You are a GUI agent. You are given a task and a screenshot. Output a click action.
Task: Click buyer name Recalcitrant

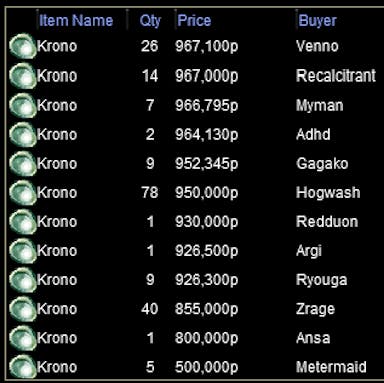tap(336, 76)
